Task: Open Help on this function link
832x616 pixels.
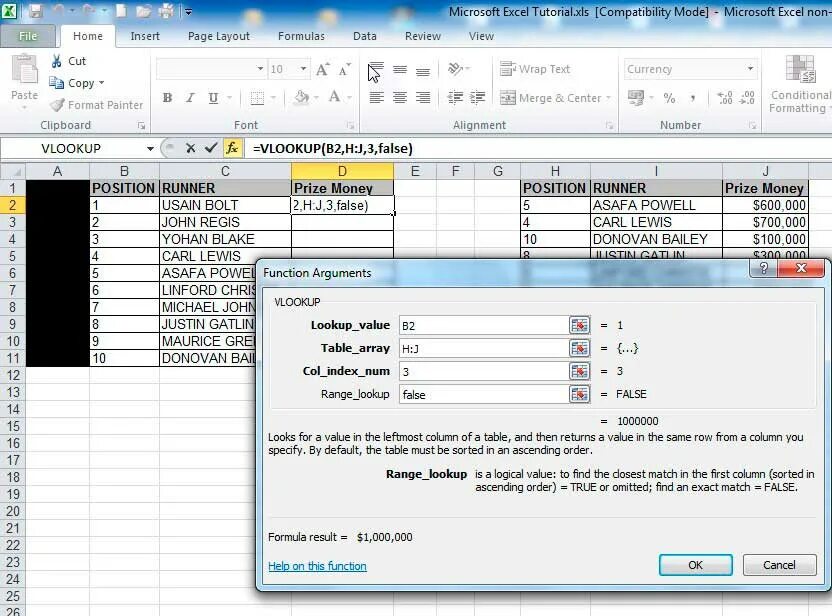Action: pyautogui.click(x=317, y=566)
